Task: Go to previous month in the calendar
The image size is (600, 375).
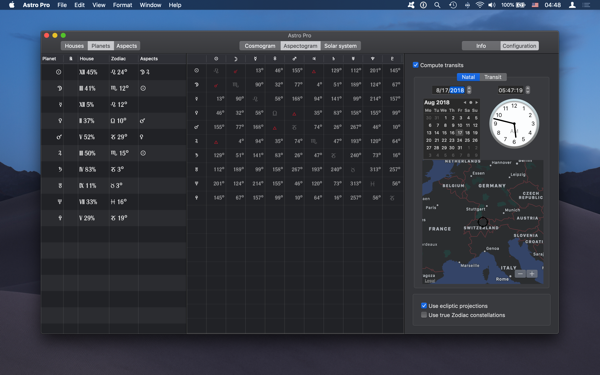Action: pos(465,103)
